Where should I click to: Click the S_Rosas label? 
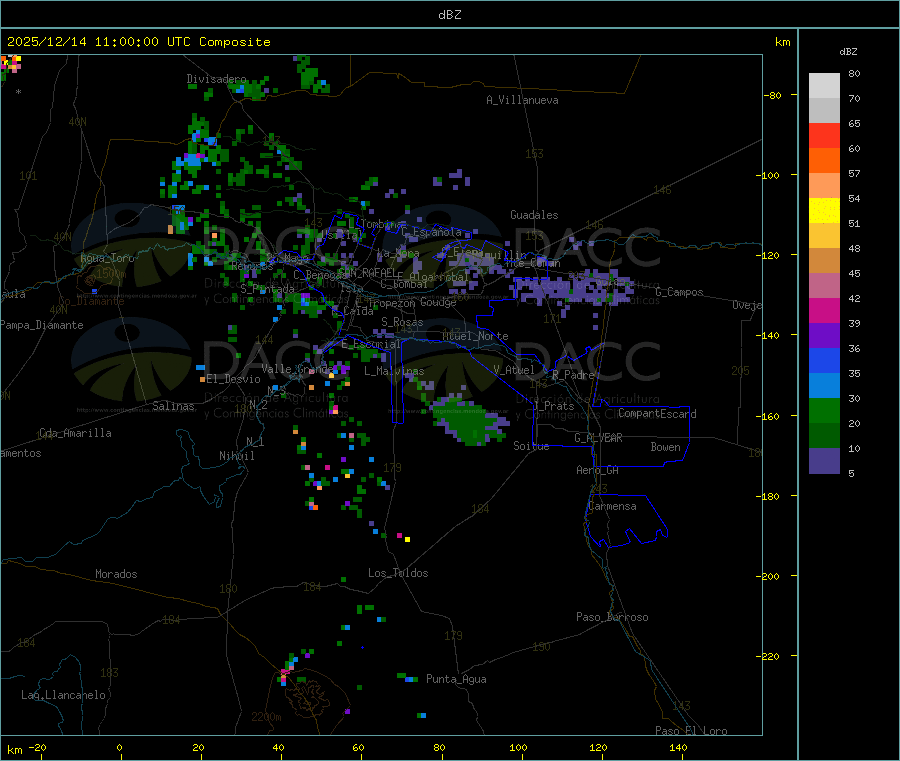(x=402, y=322)
